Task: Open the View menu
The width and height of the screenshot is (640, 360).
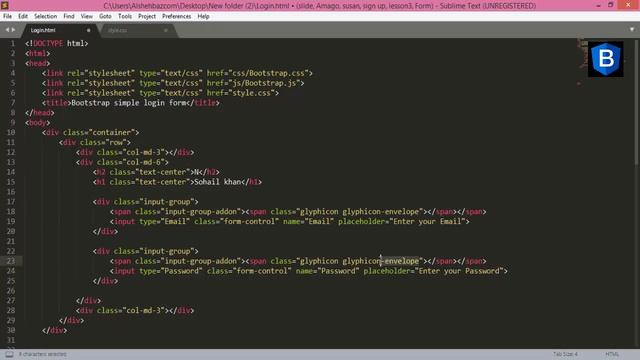Action: [87, 16]
